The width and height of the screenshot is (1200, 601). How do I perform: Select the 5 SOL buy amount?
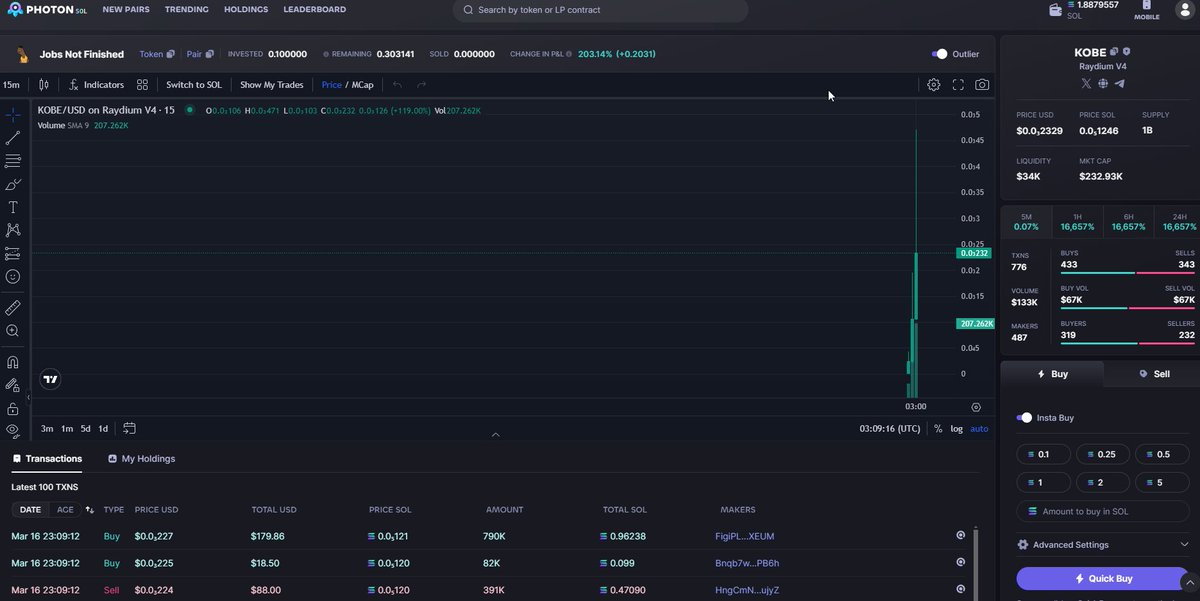coord(1162,482)
